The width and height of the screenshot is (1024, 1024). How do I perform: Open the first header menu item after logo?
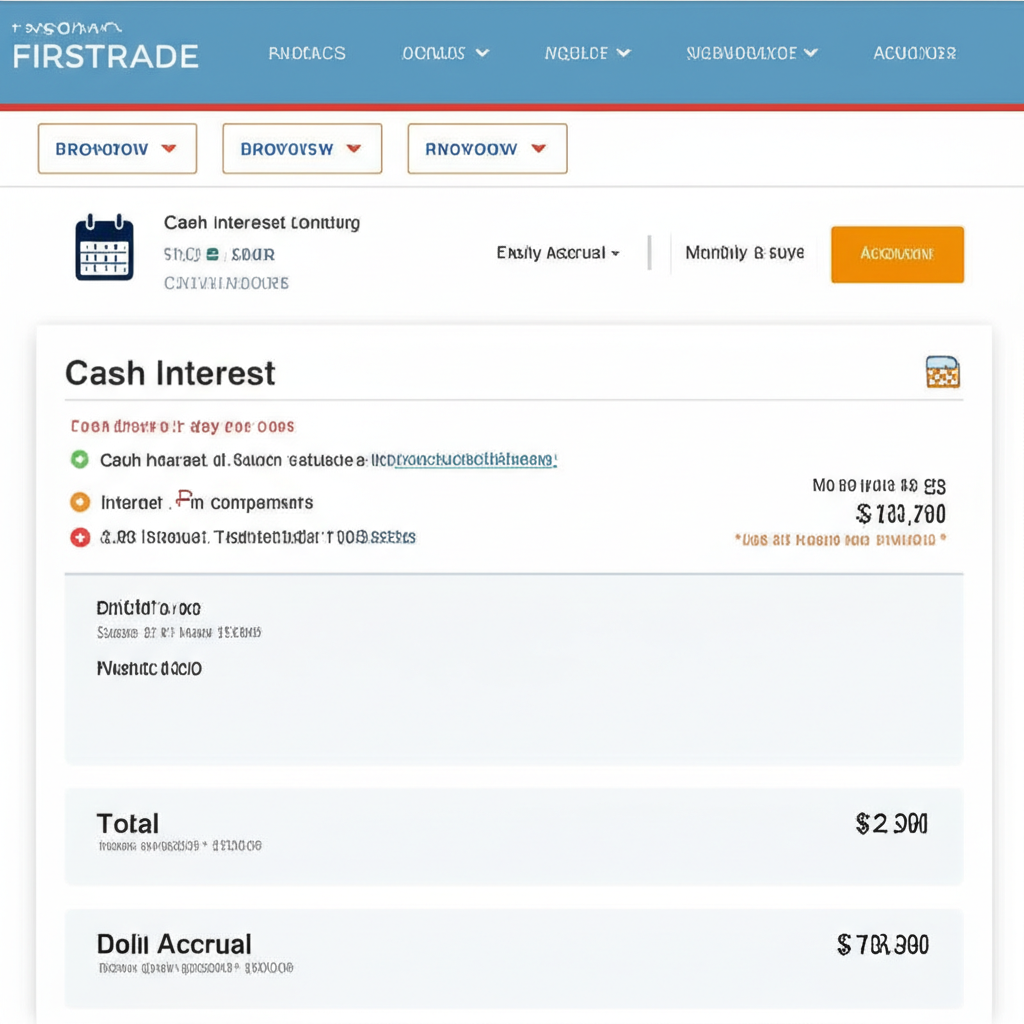(307, 53)
